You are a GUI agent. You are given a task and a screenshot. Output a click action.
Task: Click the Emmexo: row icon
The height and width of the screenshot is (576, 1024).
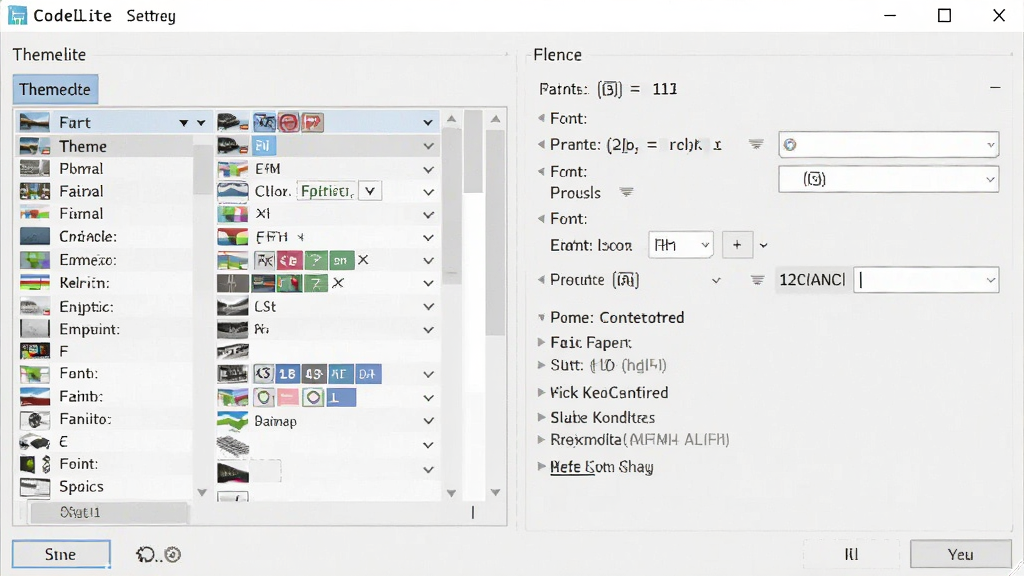(x=35, y=260)
